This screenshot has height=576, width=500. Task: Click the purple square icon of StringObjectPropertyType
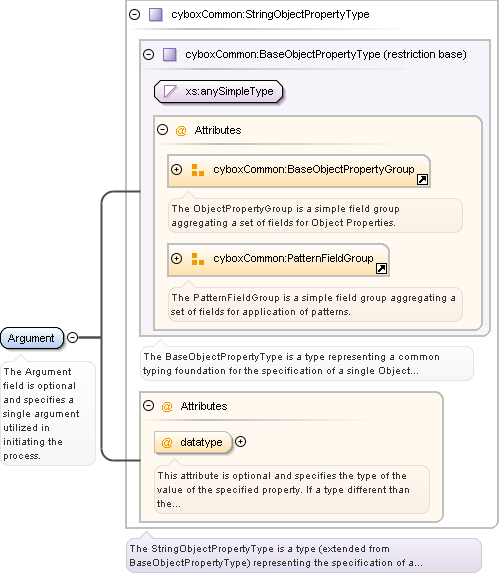(x=156, y=15)
